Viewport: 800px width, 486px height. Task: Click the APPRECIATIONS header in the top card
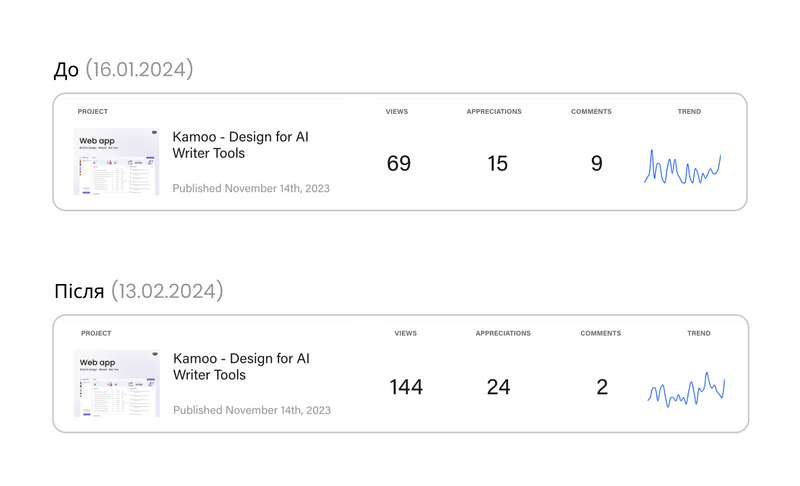(x=494, y=111)
